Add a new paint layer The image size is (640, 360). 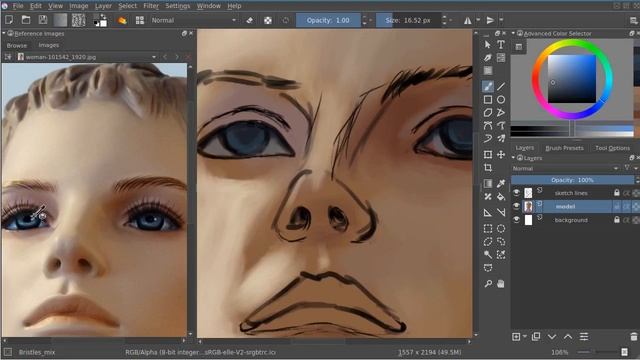[x=516, y=337]
